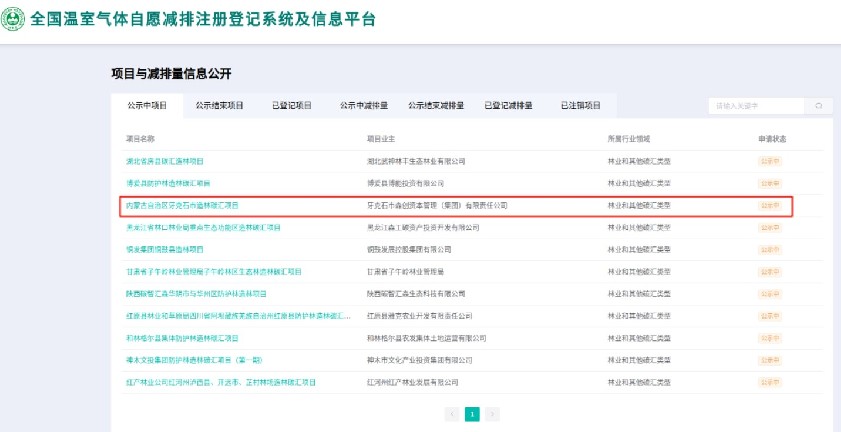The image size is (841, 432).
Task: Switch to the 公示中减排量 tab
Action: 364,105
